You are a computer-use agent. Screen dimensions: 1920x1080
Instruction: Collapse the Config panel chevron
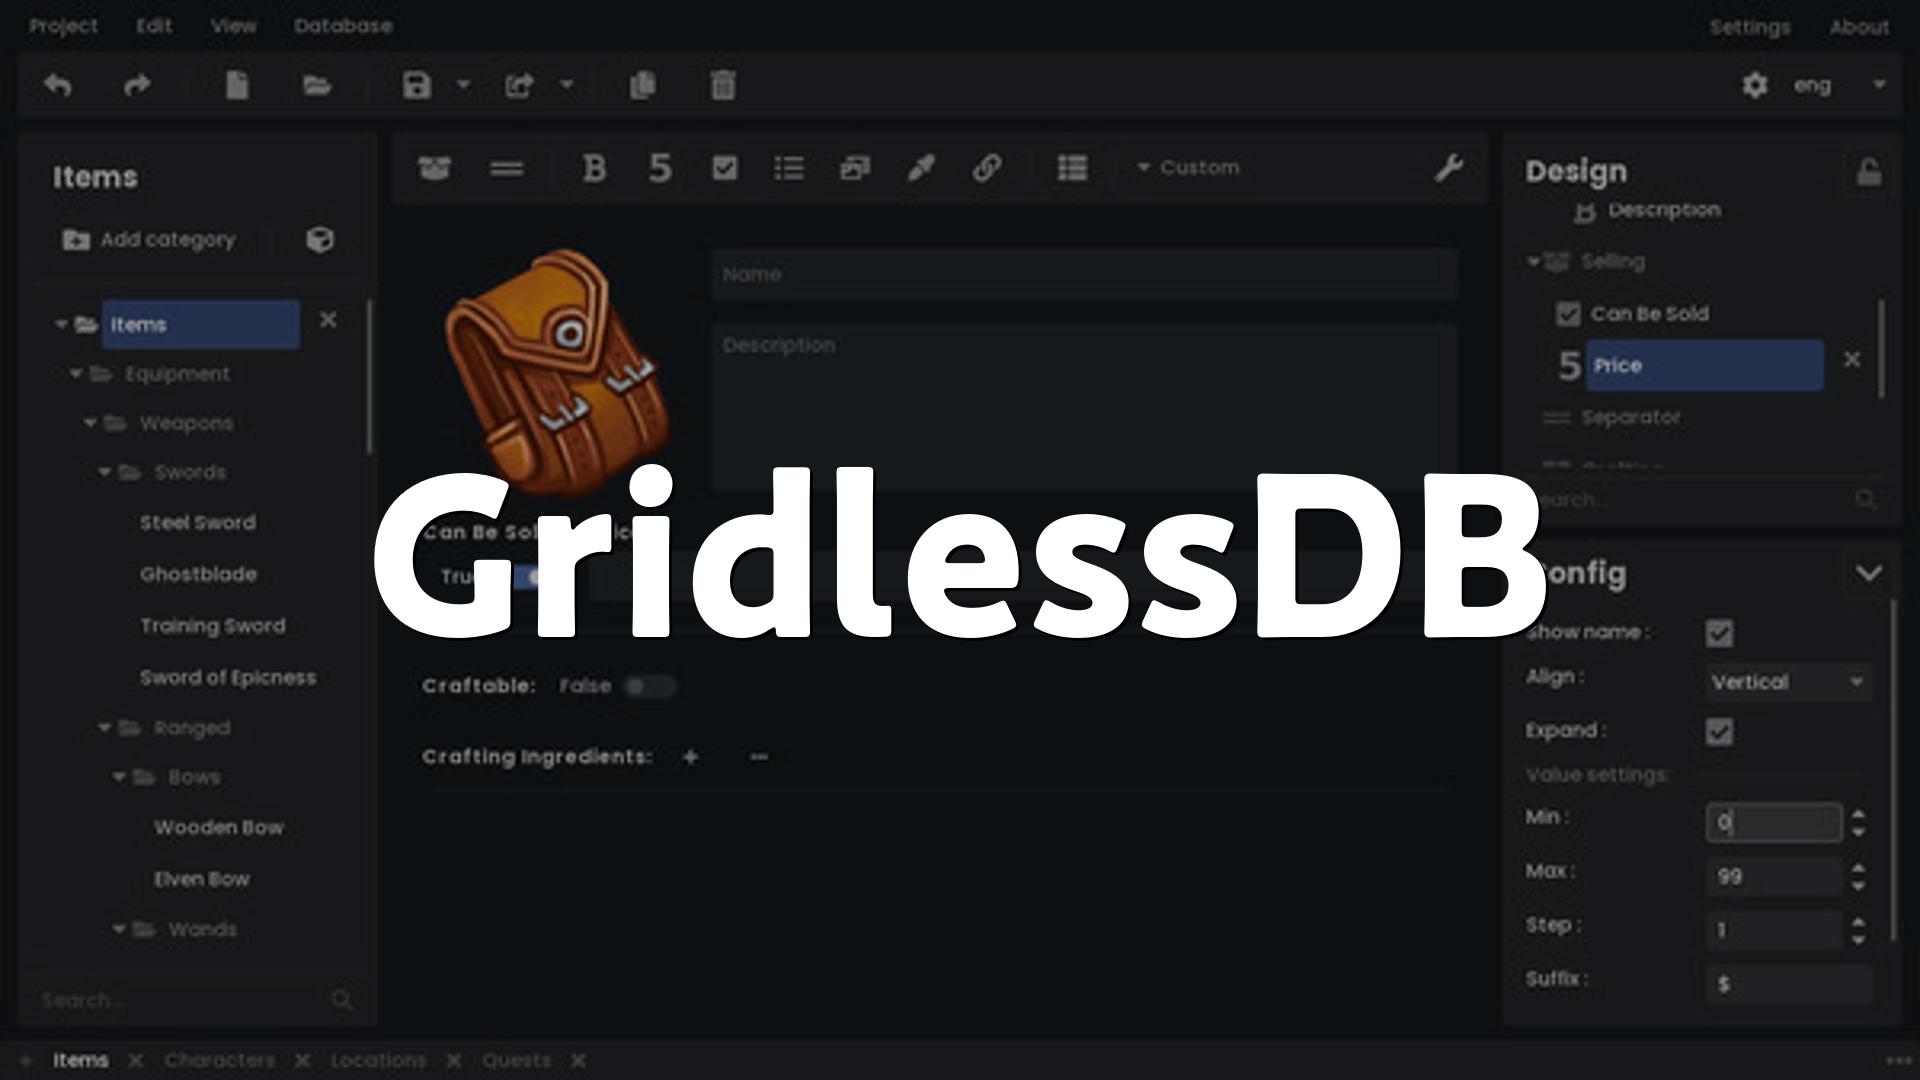click(x=1868, y=573)
